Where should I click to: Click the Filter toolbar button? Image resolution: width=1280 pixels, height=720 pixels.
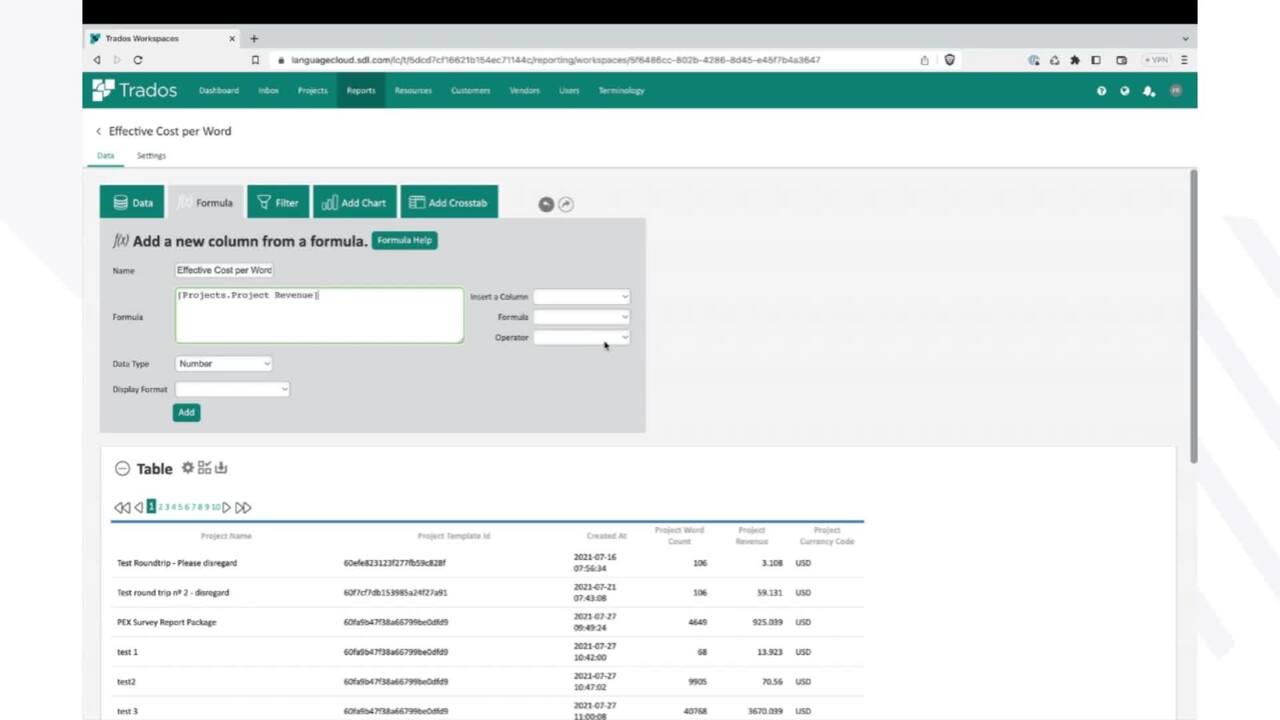click(278, 202)
